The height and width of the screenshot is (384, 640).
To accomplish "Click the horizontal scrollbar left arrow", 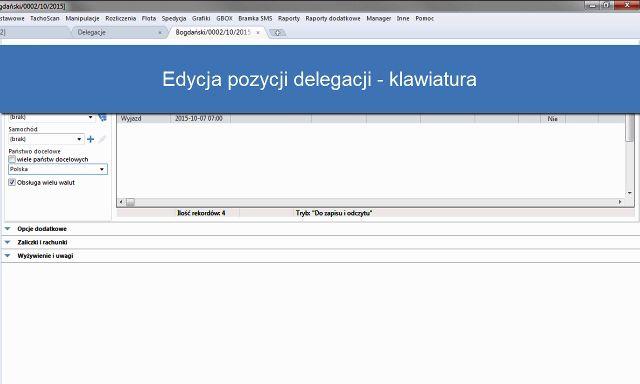I will pyautogui.click(x=121, y=202).
